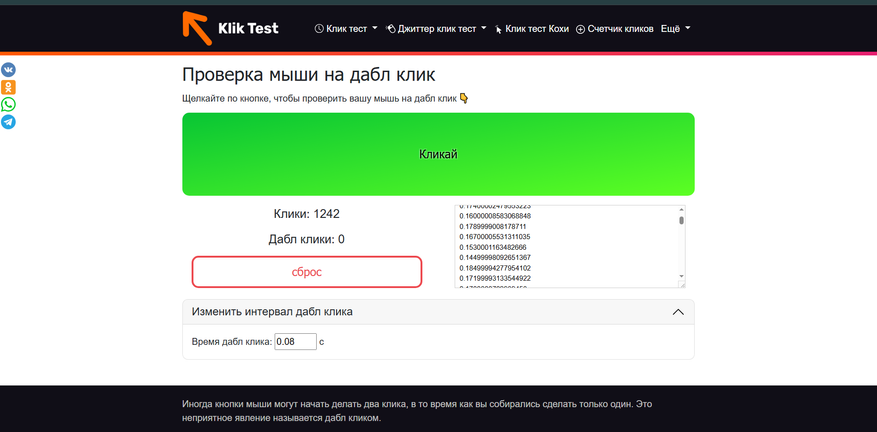Image resolution: width=877 pixels, height=432 pixels.
Task: Open the Джиттер клик тест dropdown
Action: click(x=436, y=29)
